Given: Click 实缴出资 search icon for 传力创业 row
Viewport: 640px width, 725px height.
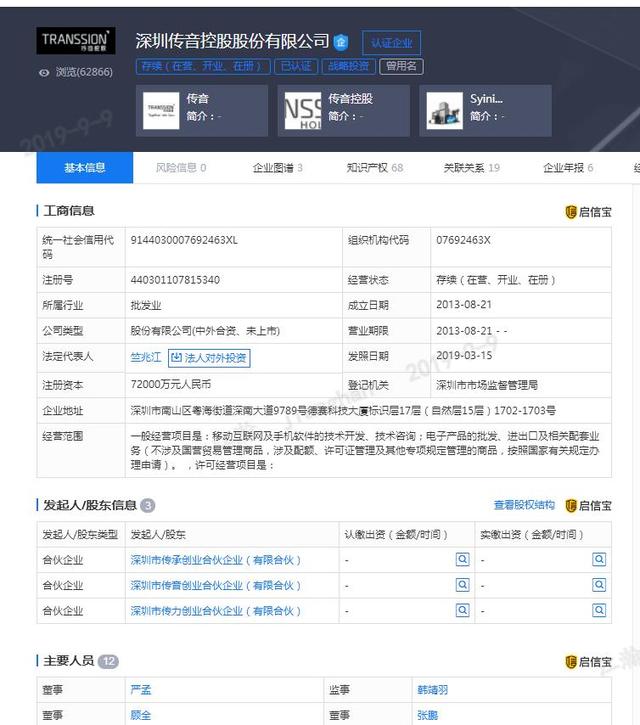Looking at the screenshot, I should (x=599, y=610).
